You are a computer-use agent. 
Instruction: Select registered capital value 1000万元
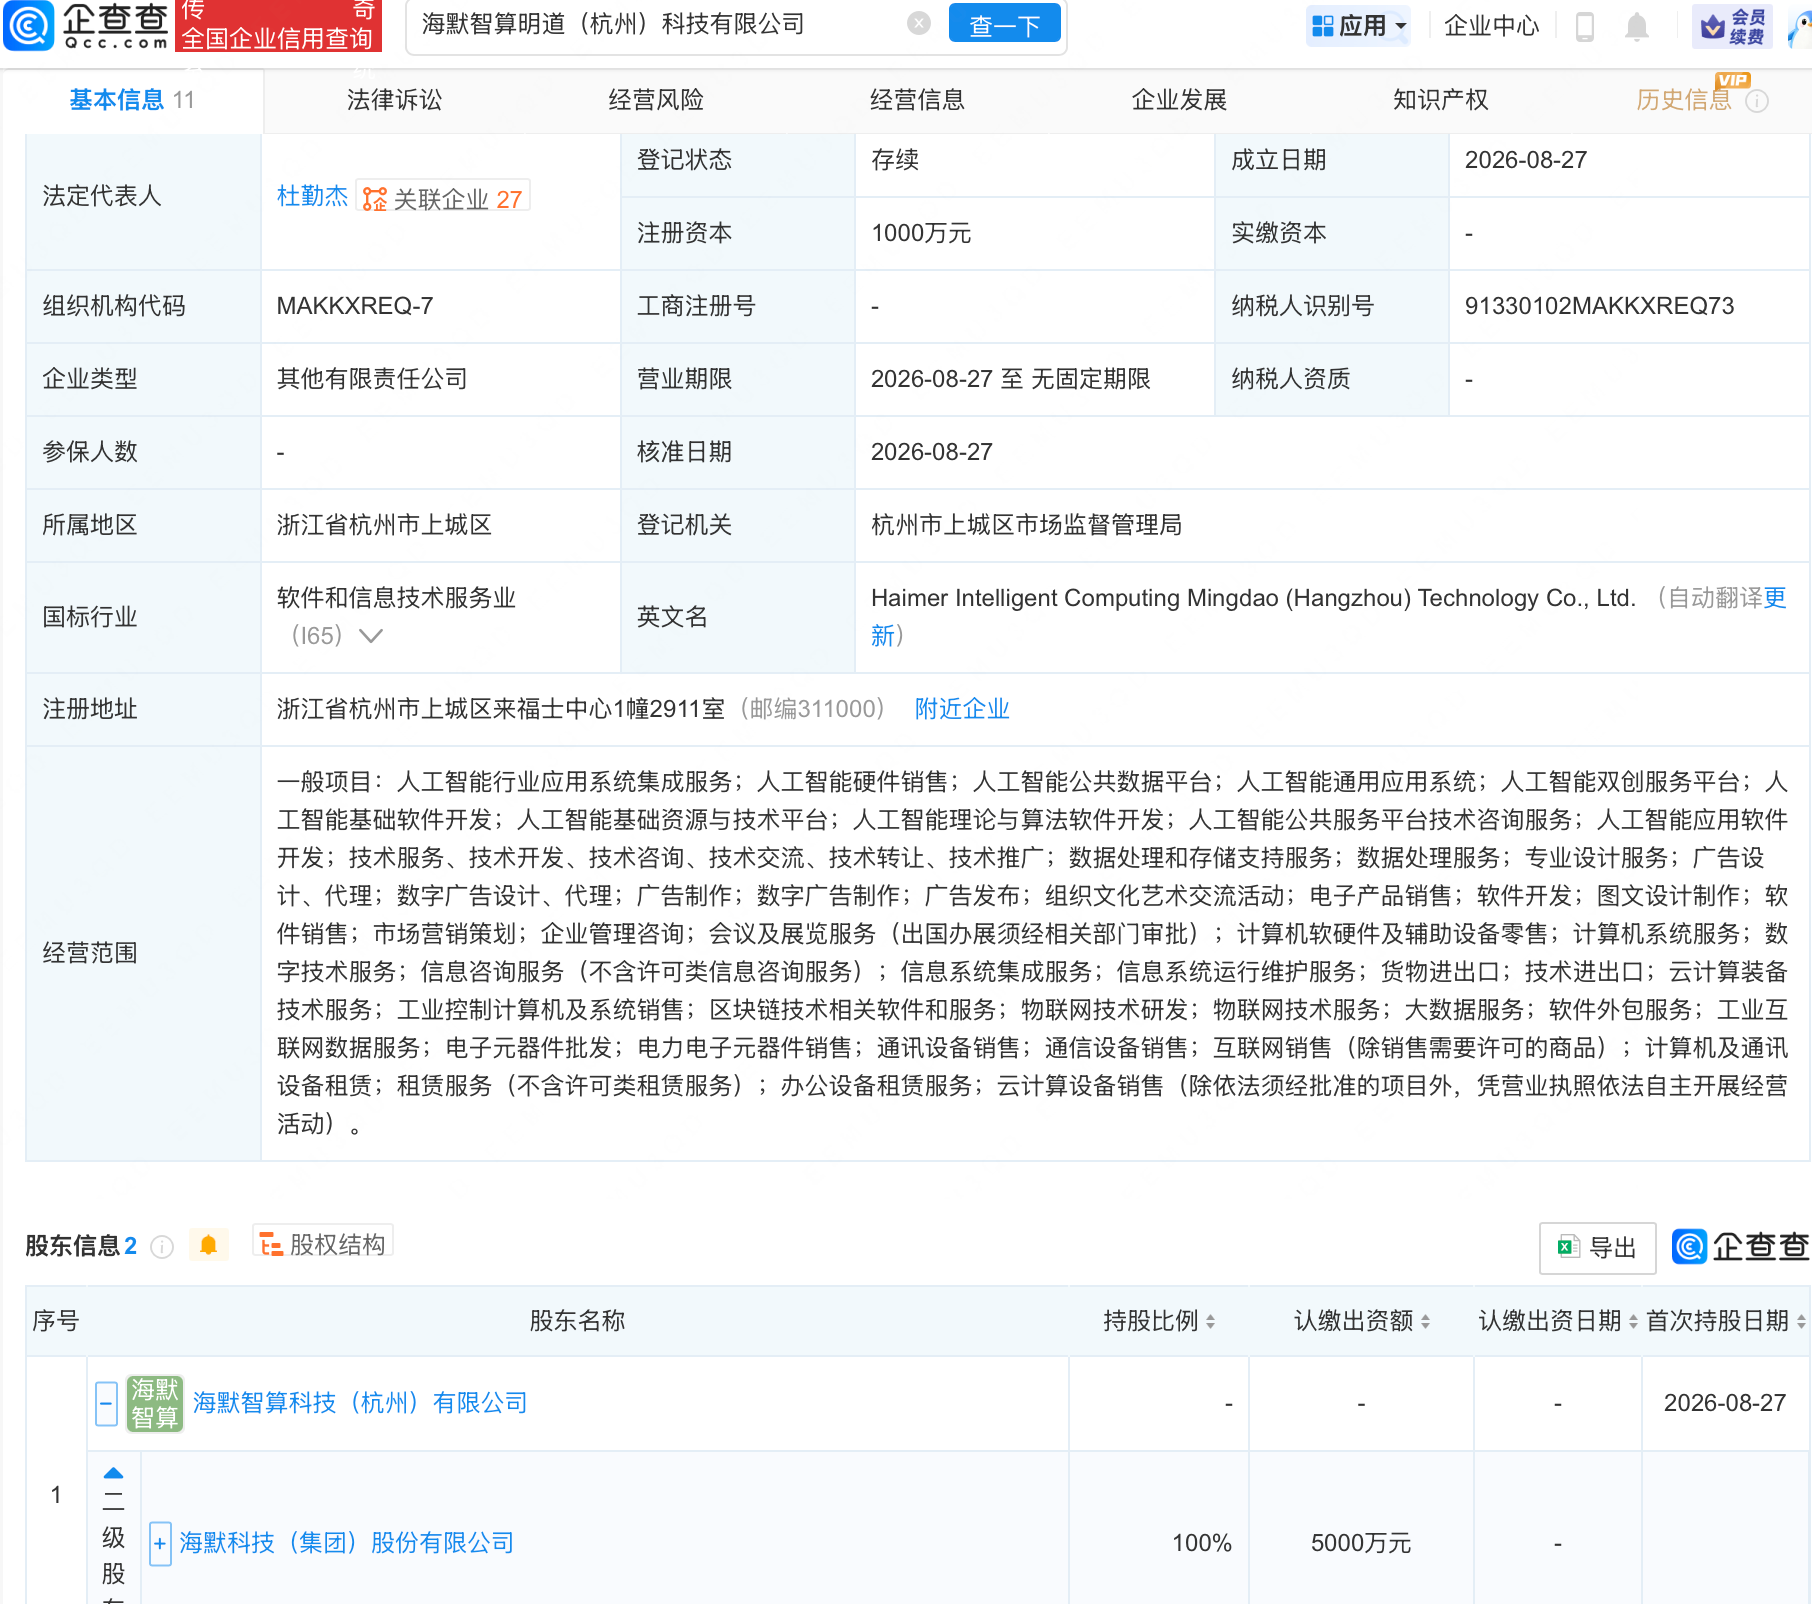(x=921, y=233)
